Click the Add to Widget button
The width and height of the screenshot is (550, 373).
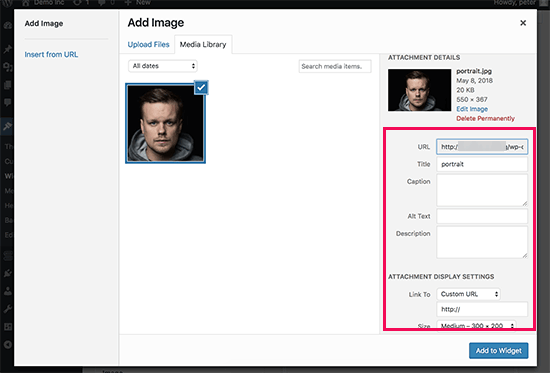[498, 351]
